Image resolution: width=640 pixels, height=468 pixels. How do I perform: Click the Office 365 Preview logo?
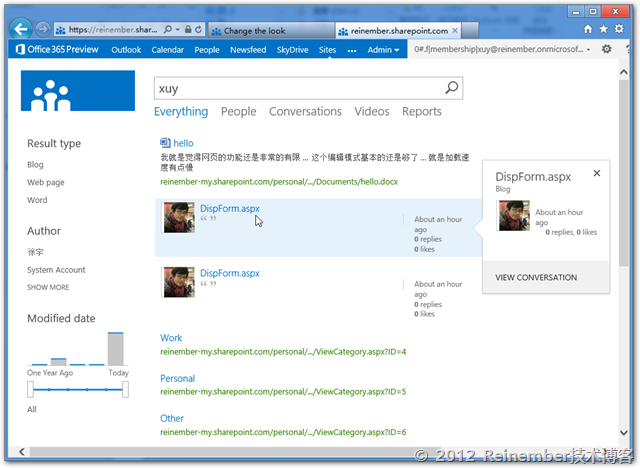(57, 49)
